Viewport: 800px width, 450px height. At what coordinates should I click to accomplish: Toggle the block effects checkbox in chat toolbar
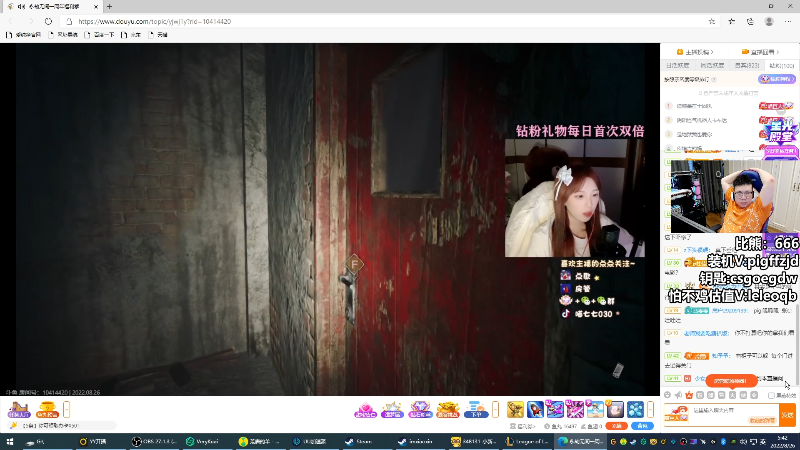pyautogui.click(x=771, y=395)
